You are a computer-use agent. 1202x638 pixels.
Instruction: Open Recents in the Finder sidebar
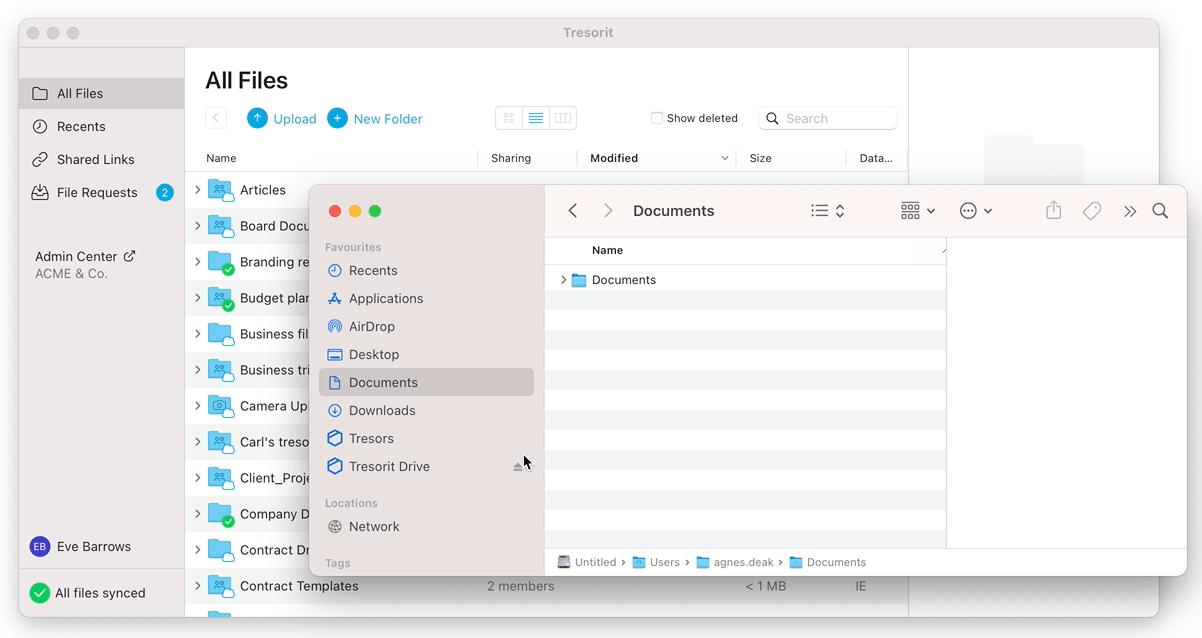point(426,270)
